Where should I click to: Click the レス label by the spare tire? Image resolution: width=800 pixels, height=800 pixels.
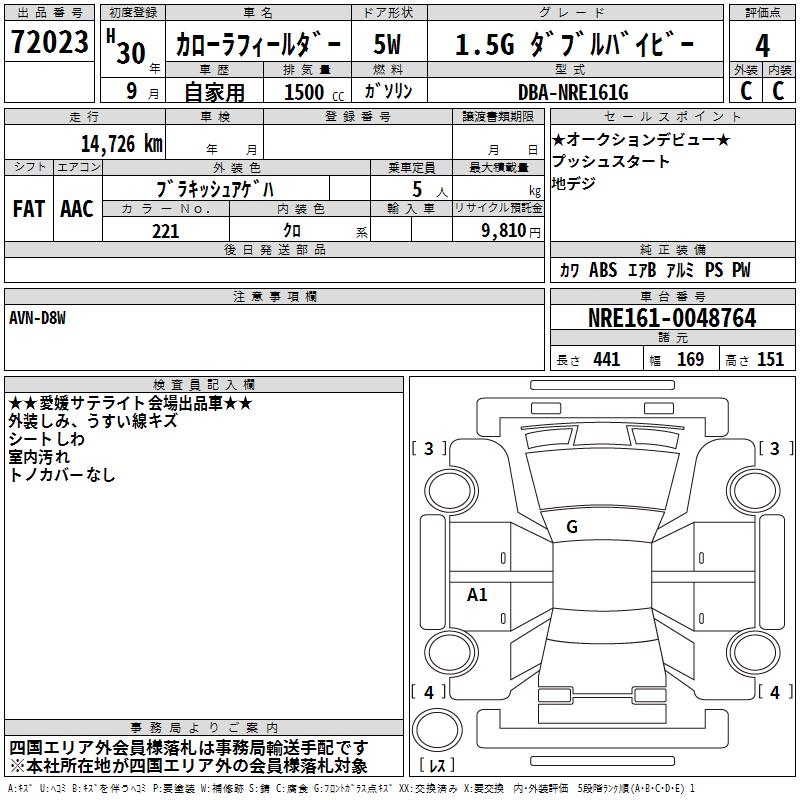coord(437,765)
